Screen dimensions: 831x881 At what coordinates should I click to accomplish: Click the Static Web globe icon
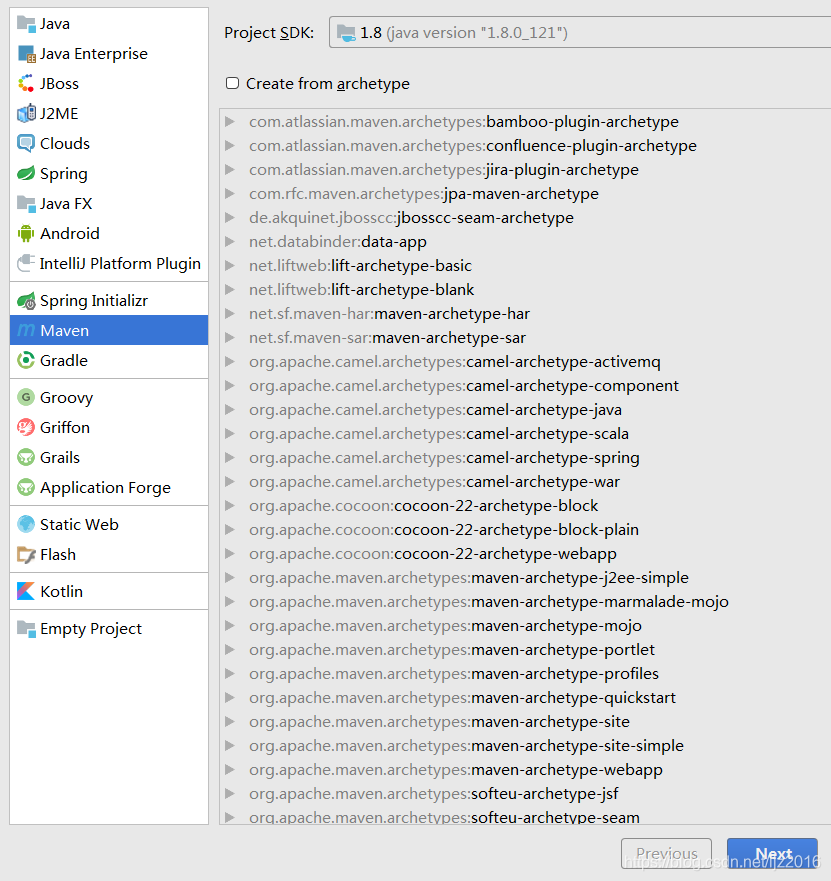[x=26, y=524]
